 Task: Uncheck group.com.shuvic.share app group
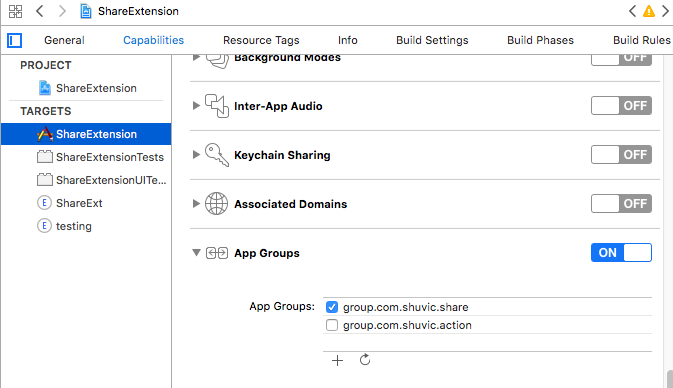(332, 307)
